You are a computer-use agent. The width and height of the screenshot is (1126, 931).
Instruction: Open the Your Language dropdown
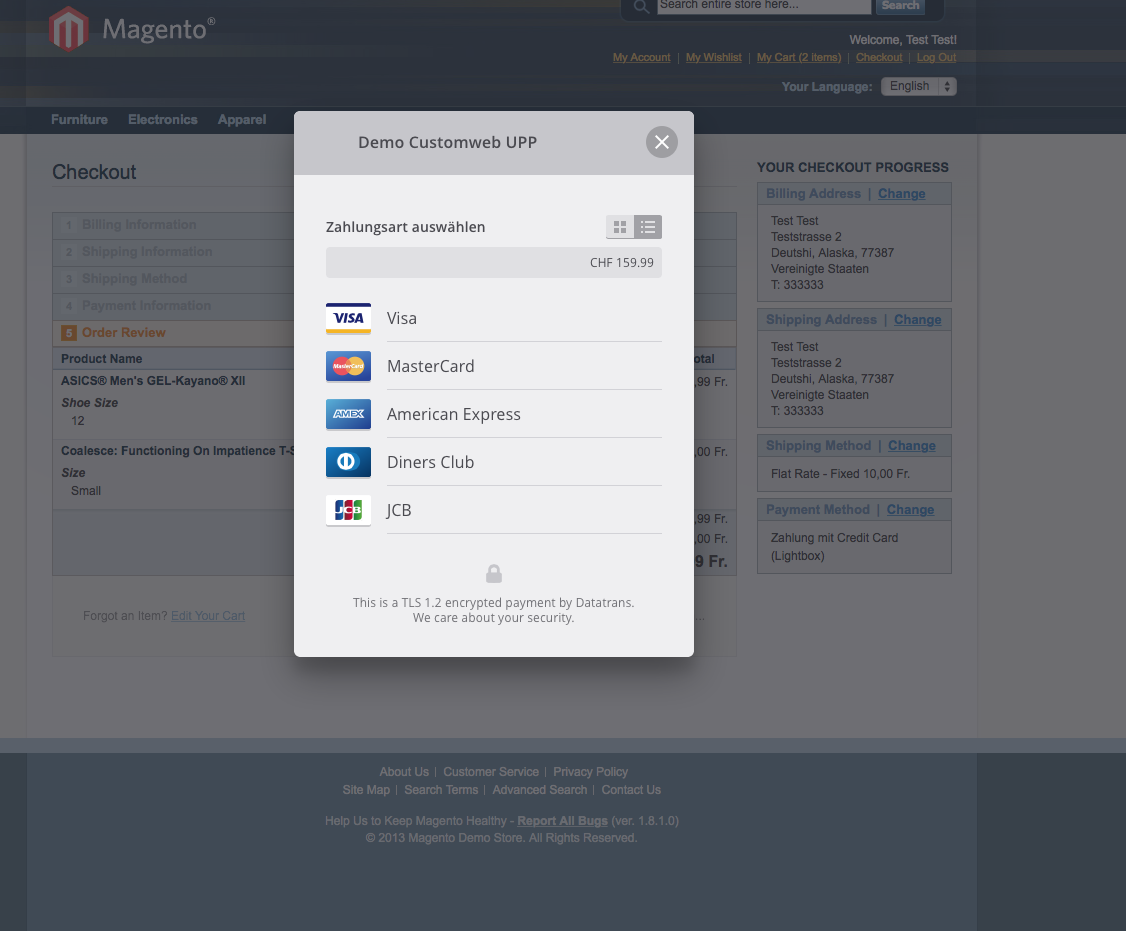[x=918, y=86]
